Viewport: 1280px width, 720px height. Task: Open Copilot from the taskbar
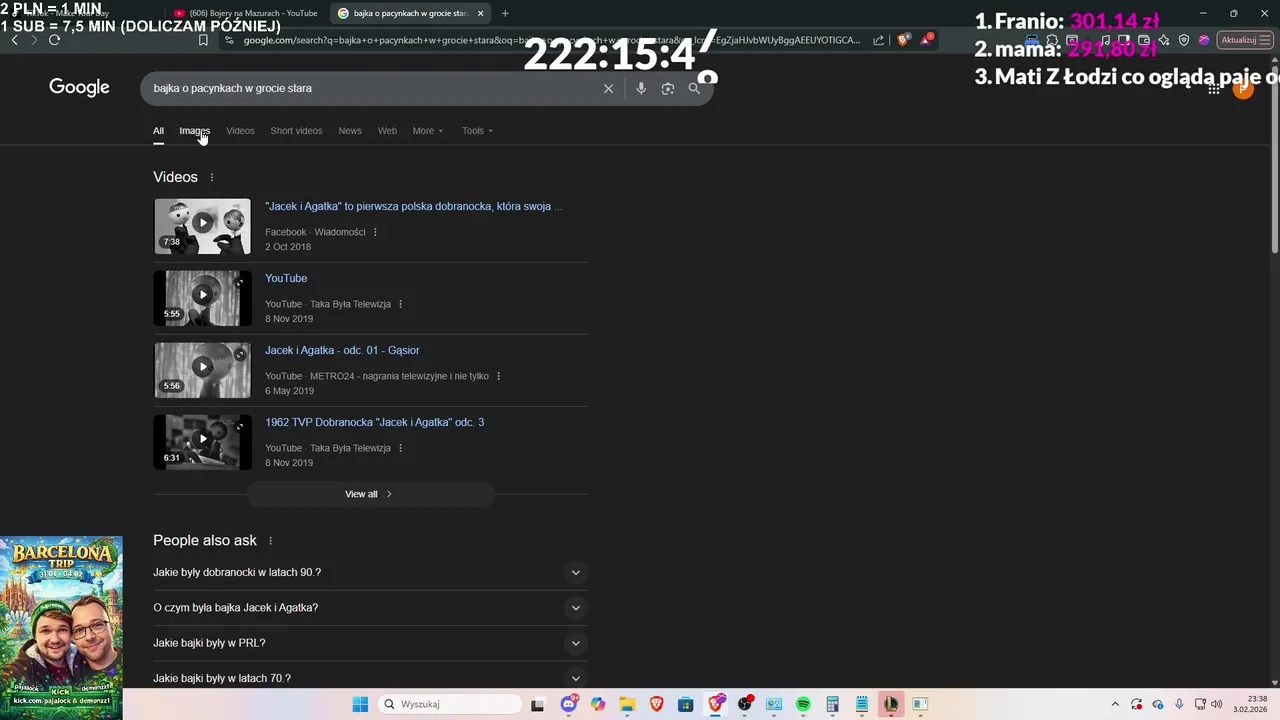598,704
